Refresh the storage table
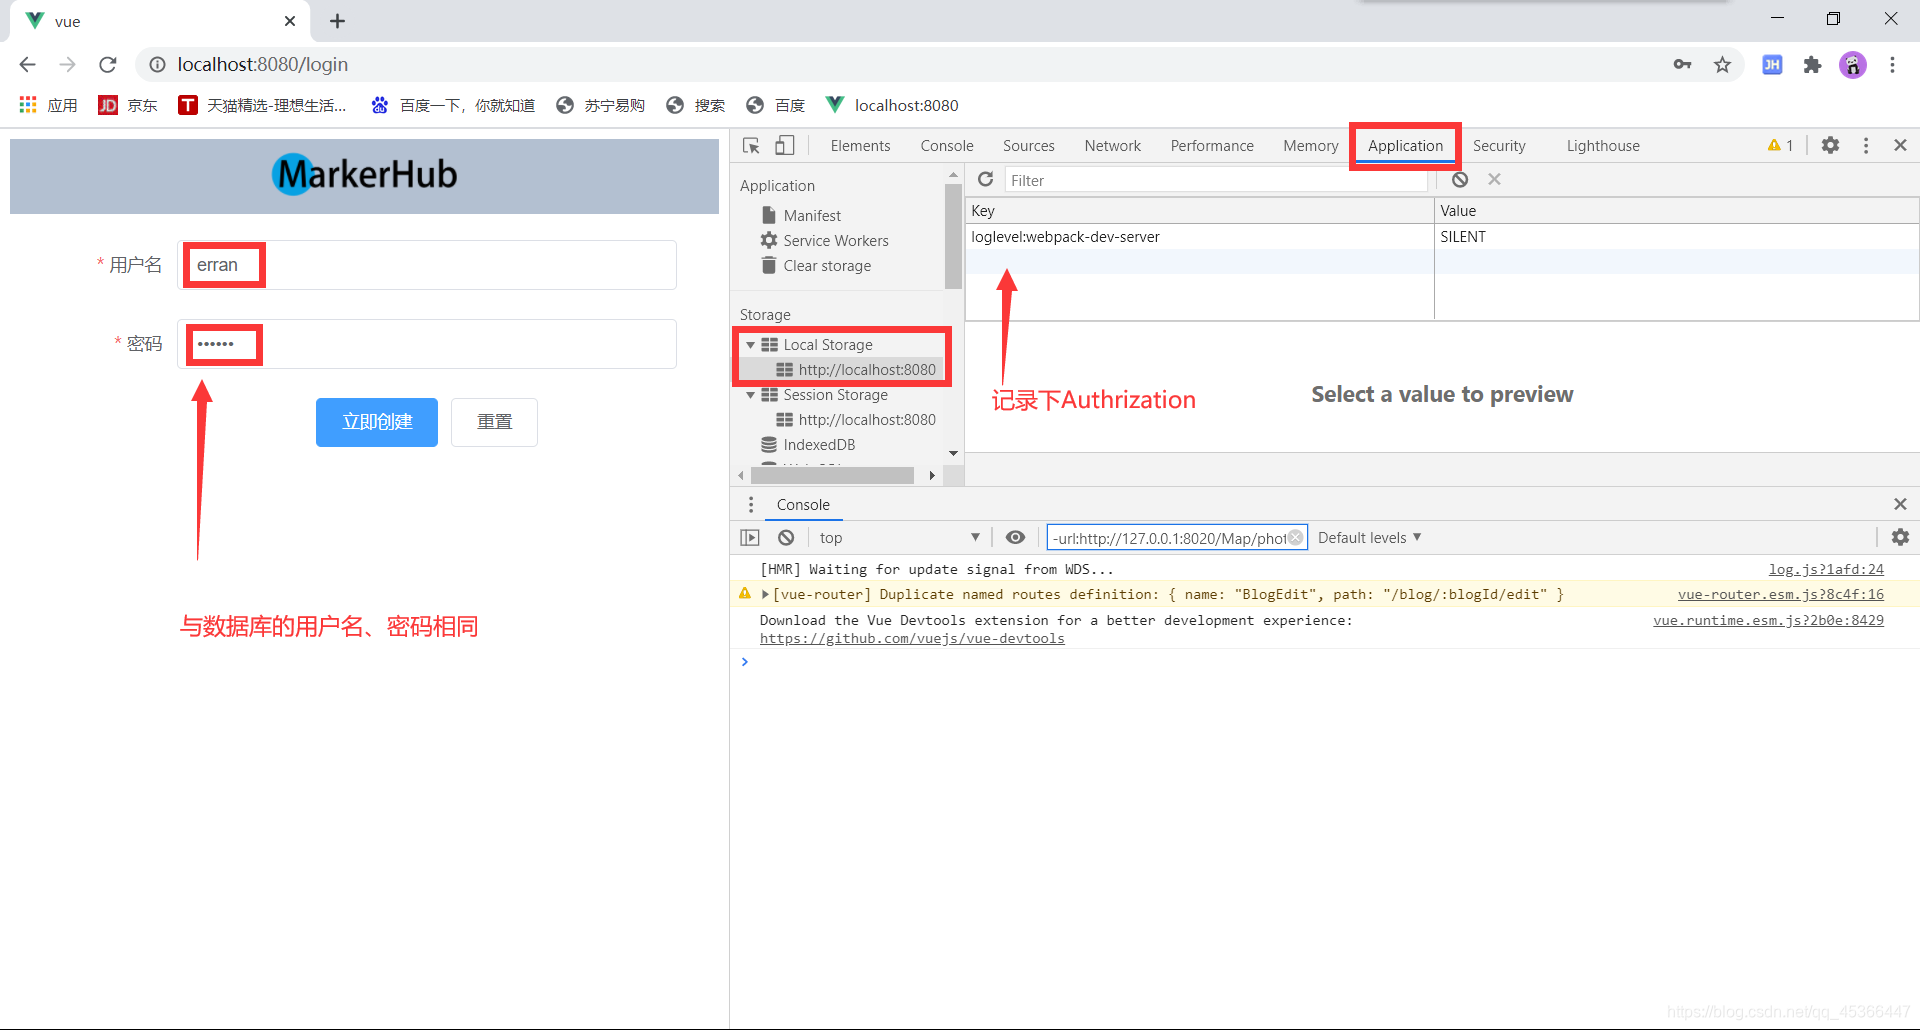1920x1030 pixels. click(985, 179)
